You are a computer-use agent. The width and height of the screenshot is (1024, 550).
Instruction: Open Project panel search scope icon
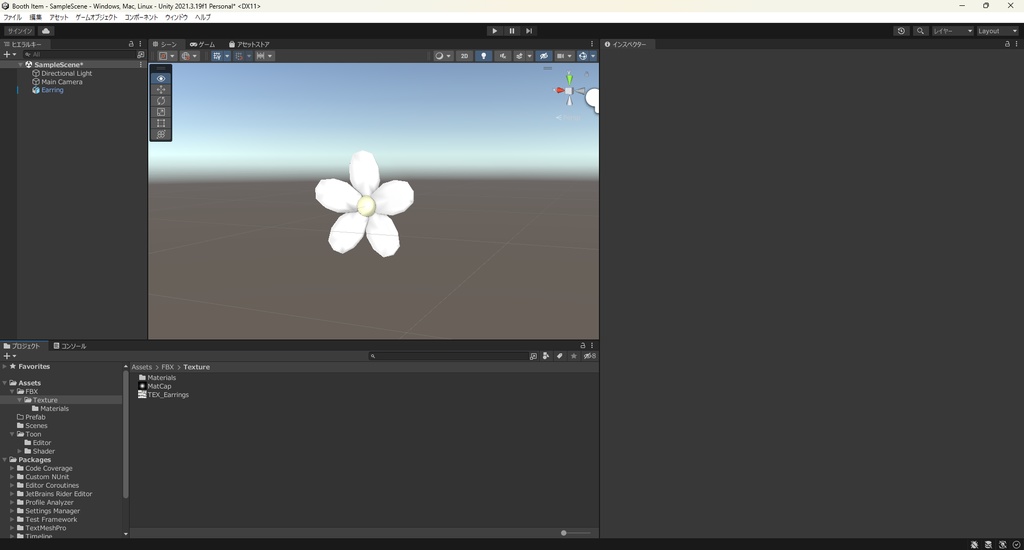point(534,356)
